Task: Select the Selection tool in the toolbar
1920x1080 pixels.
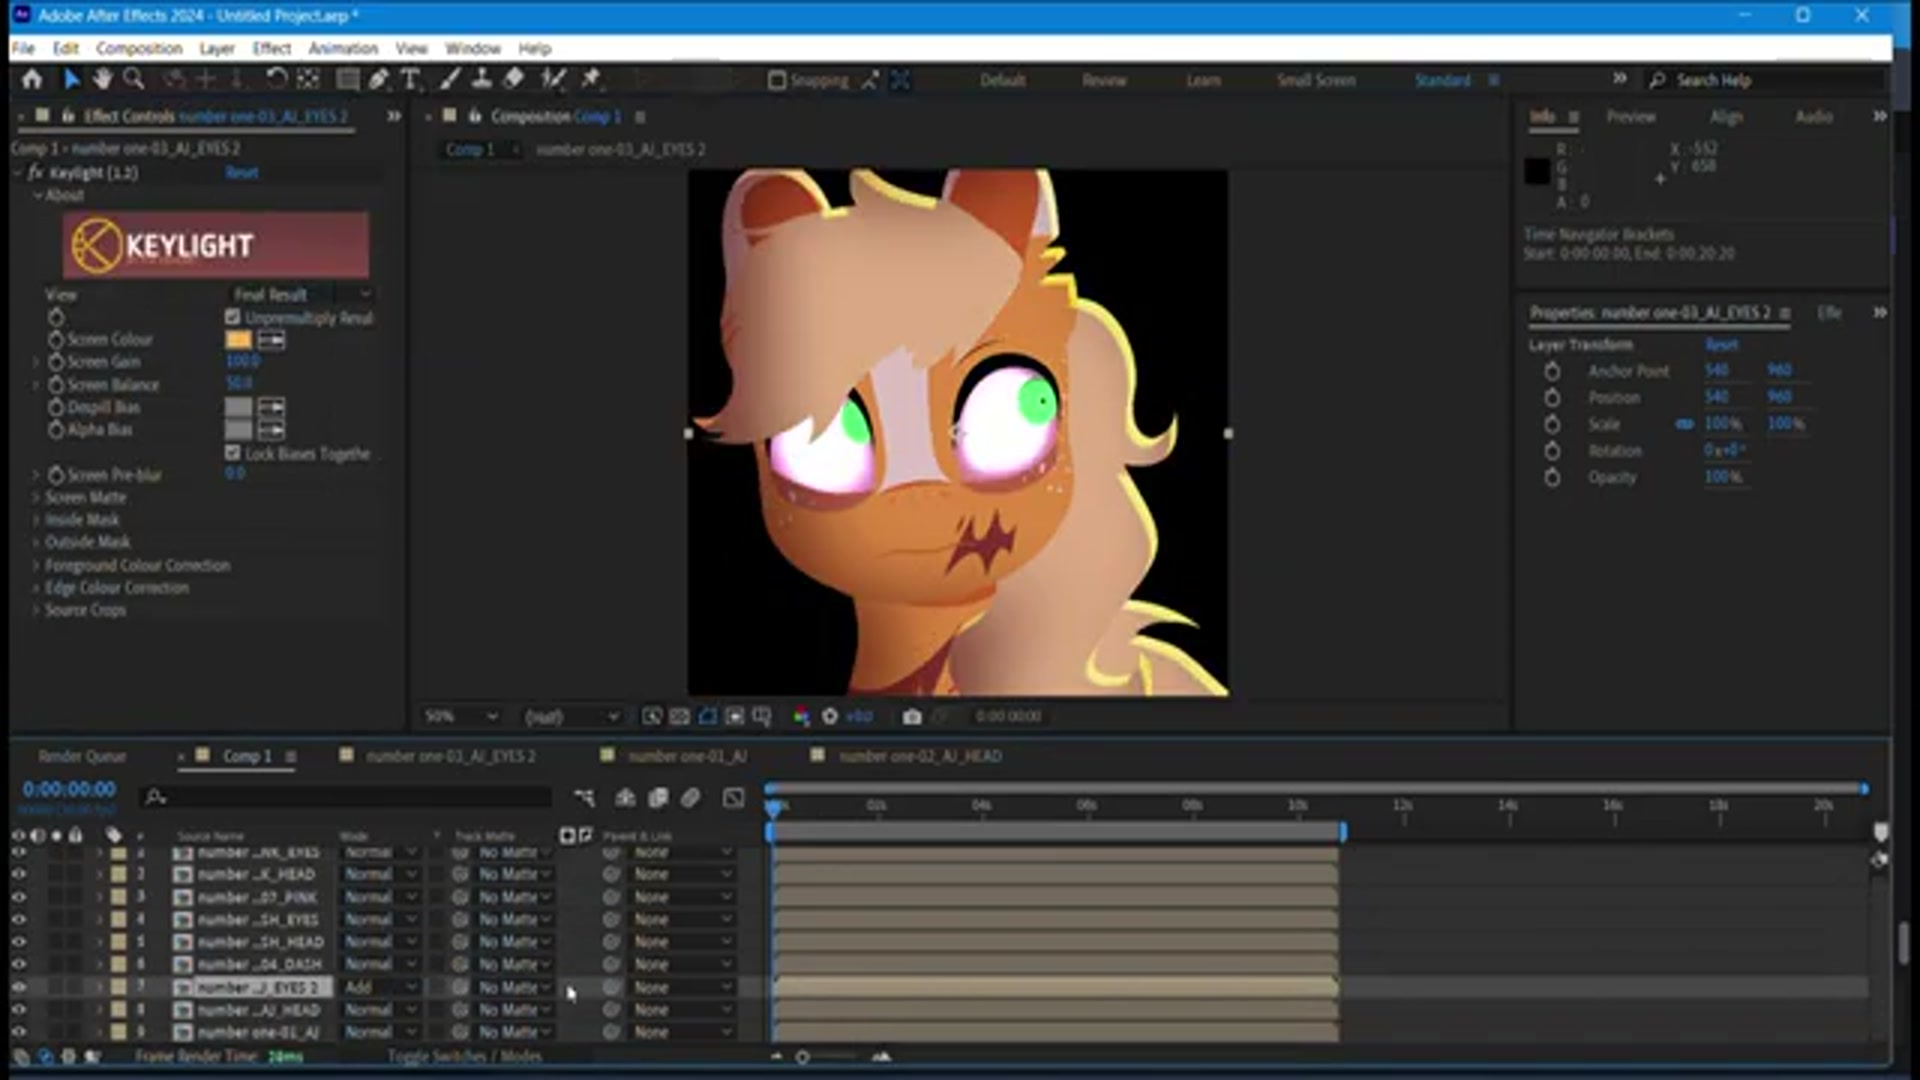Action: [72, 80]
